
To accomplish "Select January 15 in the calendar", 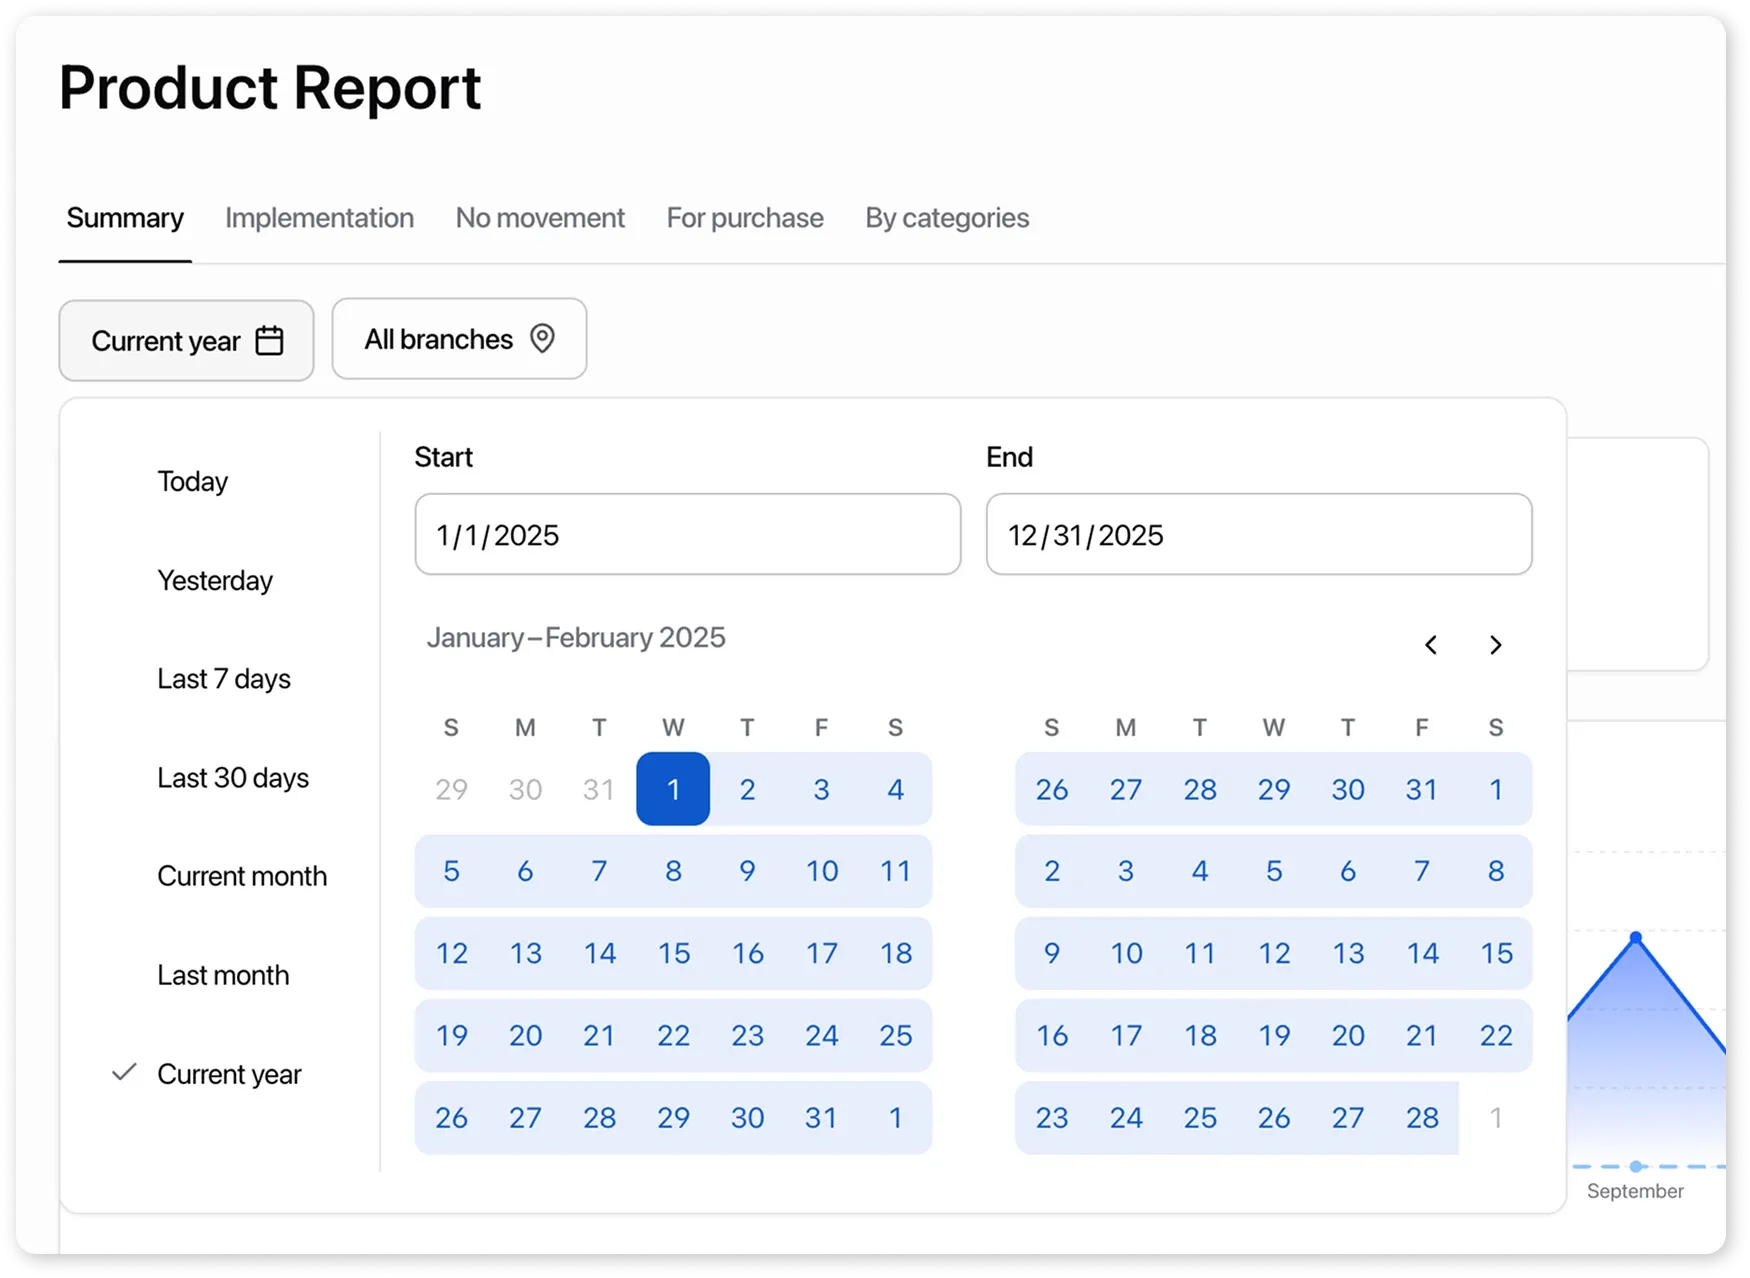I will pos(673,953).
